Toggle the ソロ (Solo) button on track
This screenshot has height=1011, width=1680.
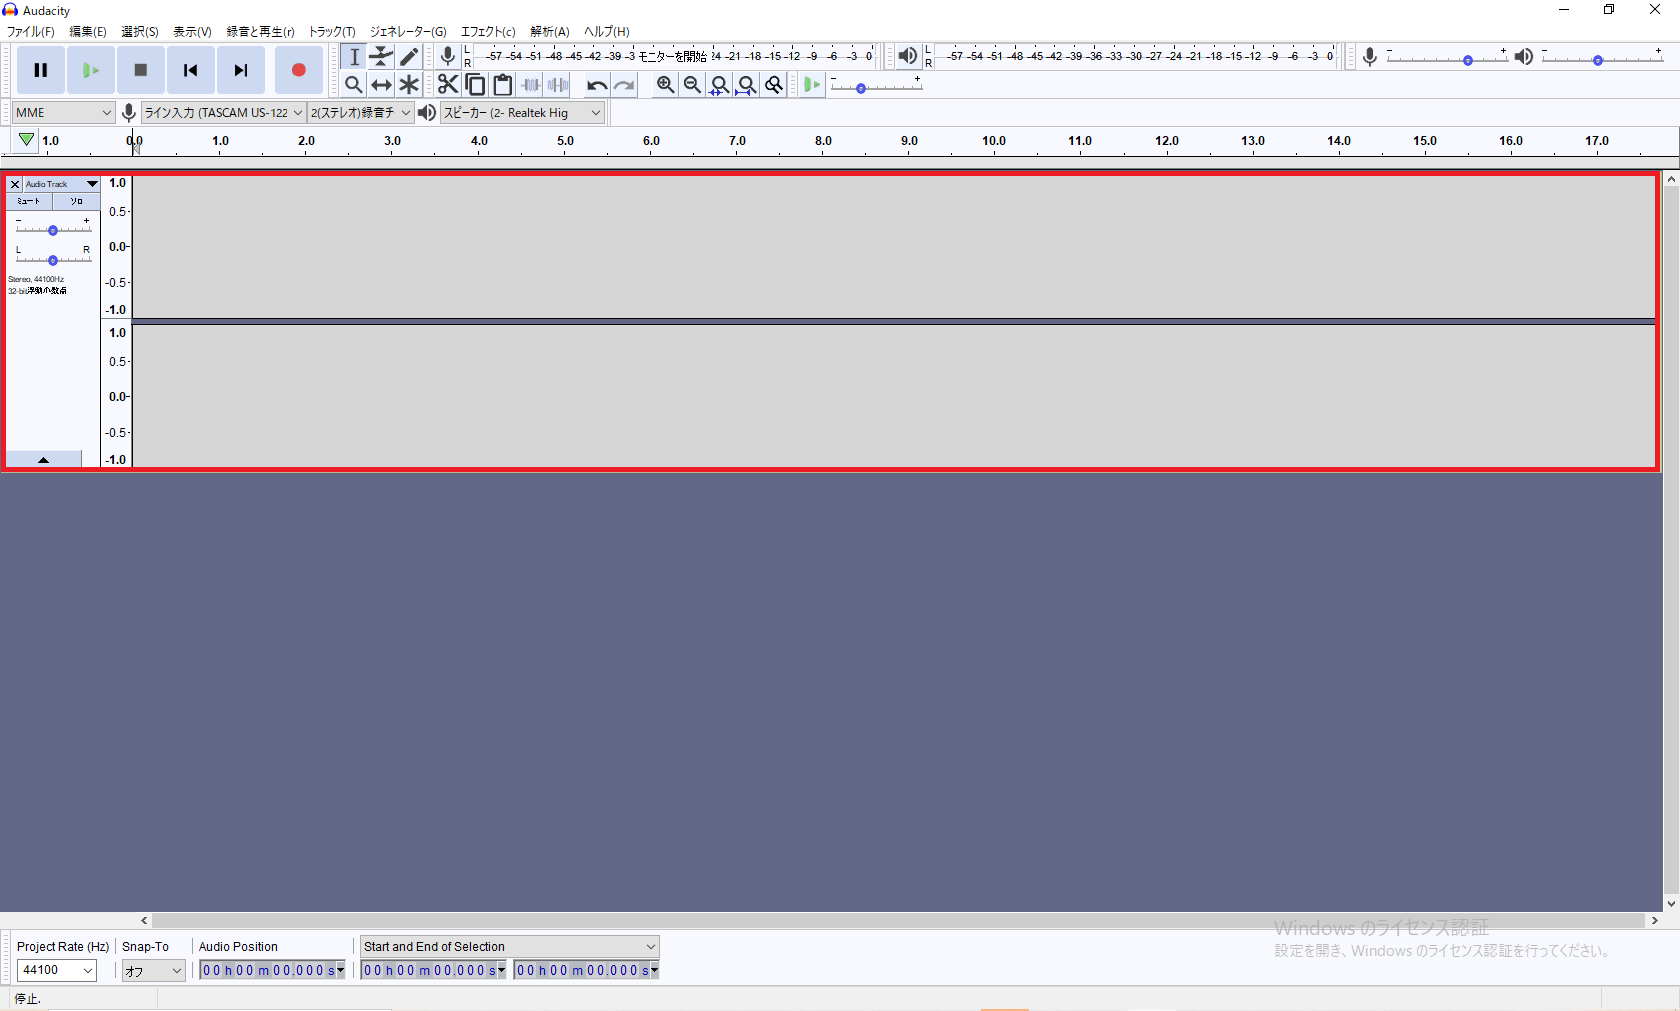click(x=76, y=201)
